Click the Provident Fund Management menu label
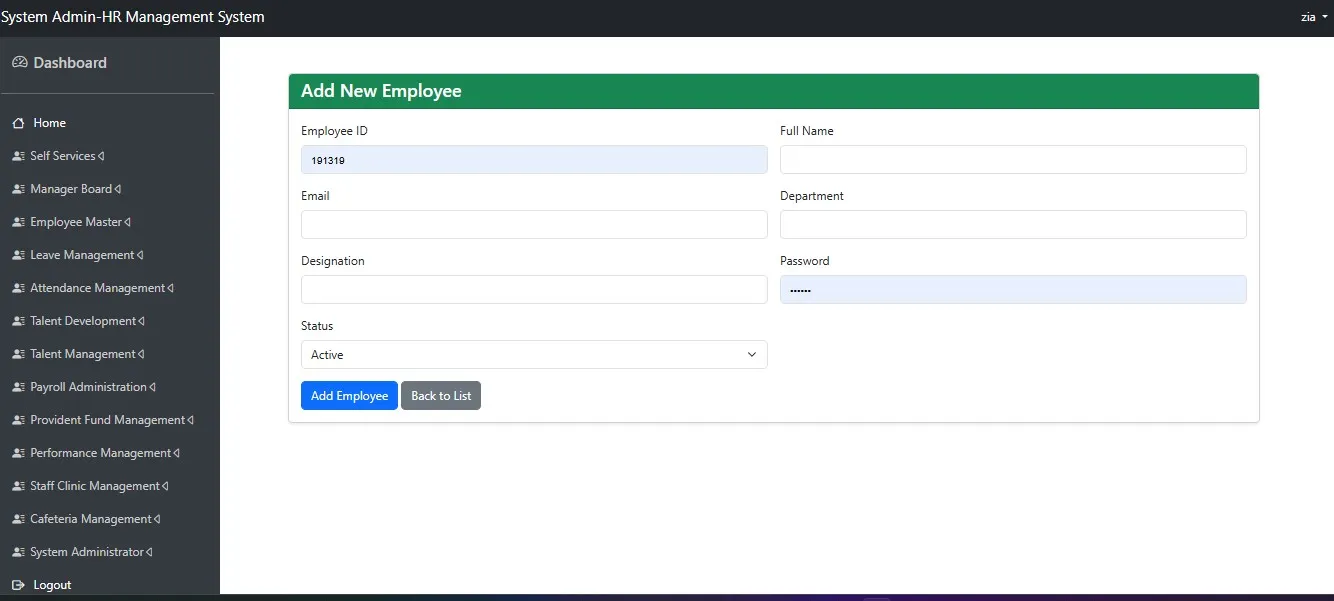Viewport: 1334px width, 601px height. (108, 420)
